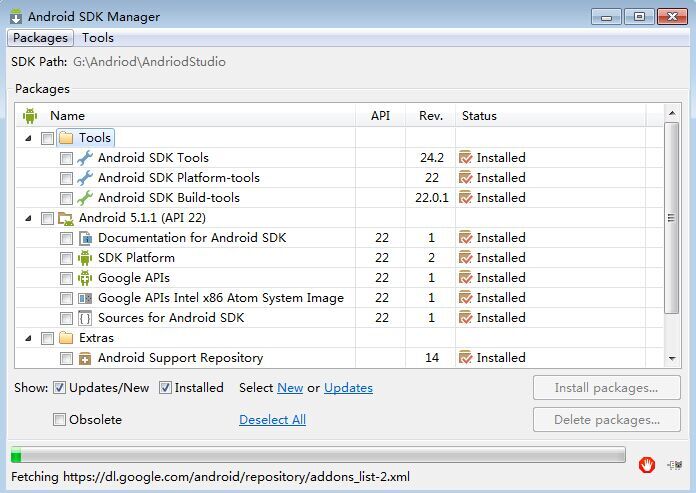
Task: Click the 22.0.1 revision value
Action: click(x=431, y=197)
